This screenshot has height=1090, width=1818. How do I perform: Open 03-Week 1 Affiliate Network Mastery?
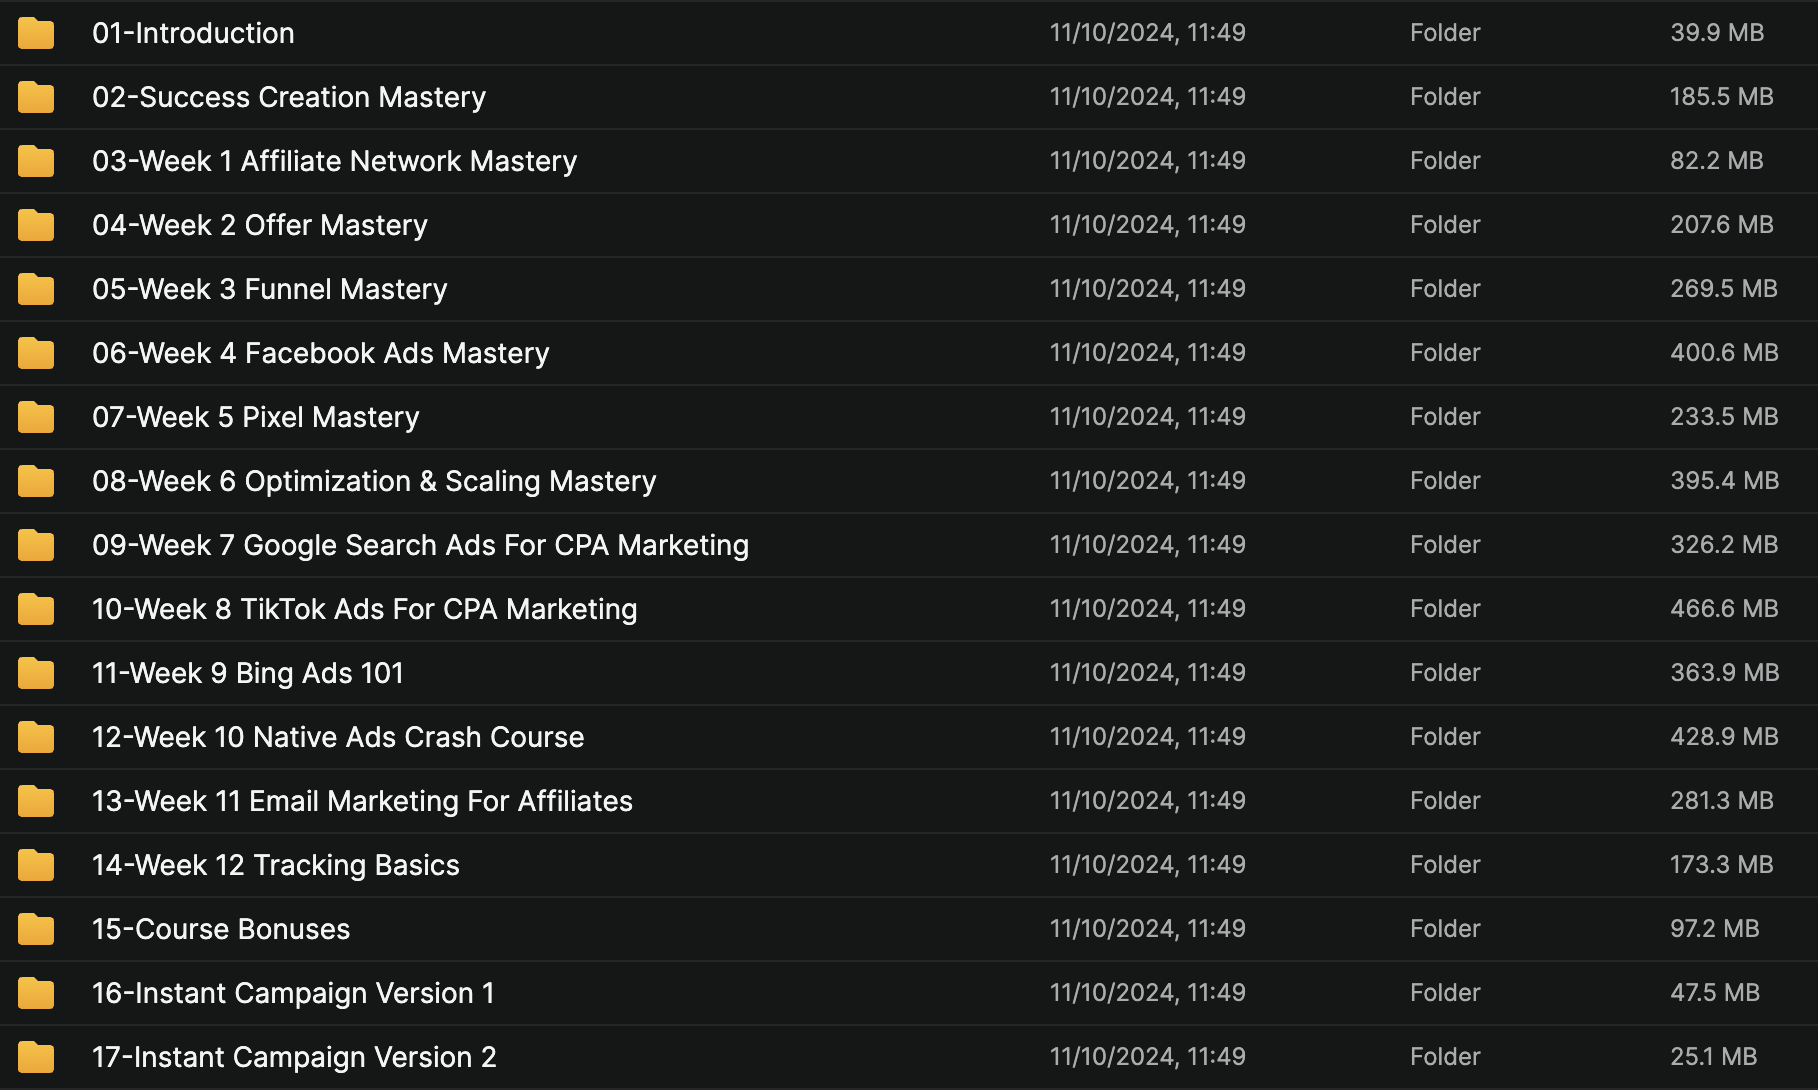click(334, 161)
